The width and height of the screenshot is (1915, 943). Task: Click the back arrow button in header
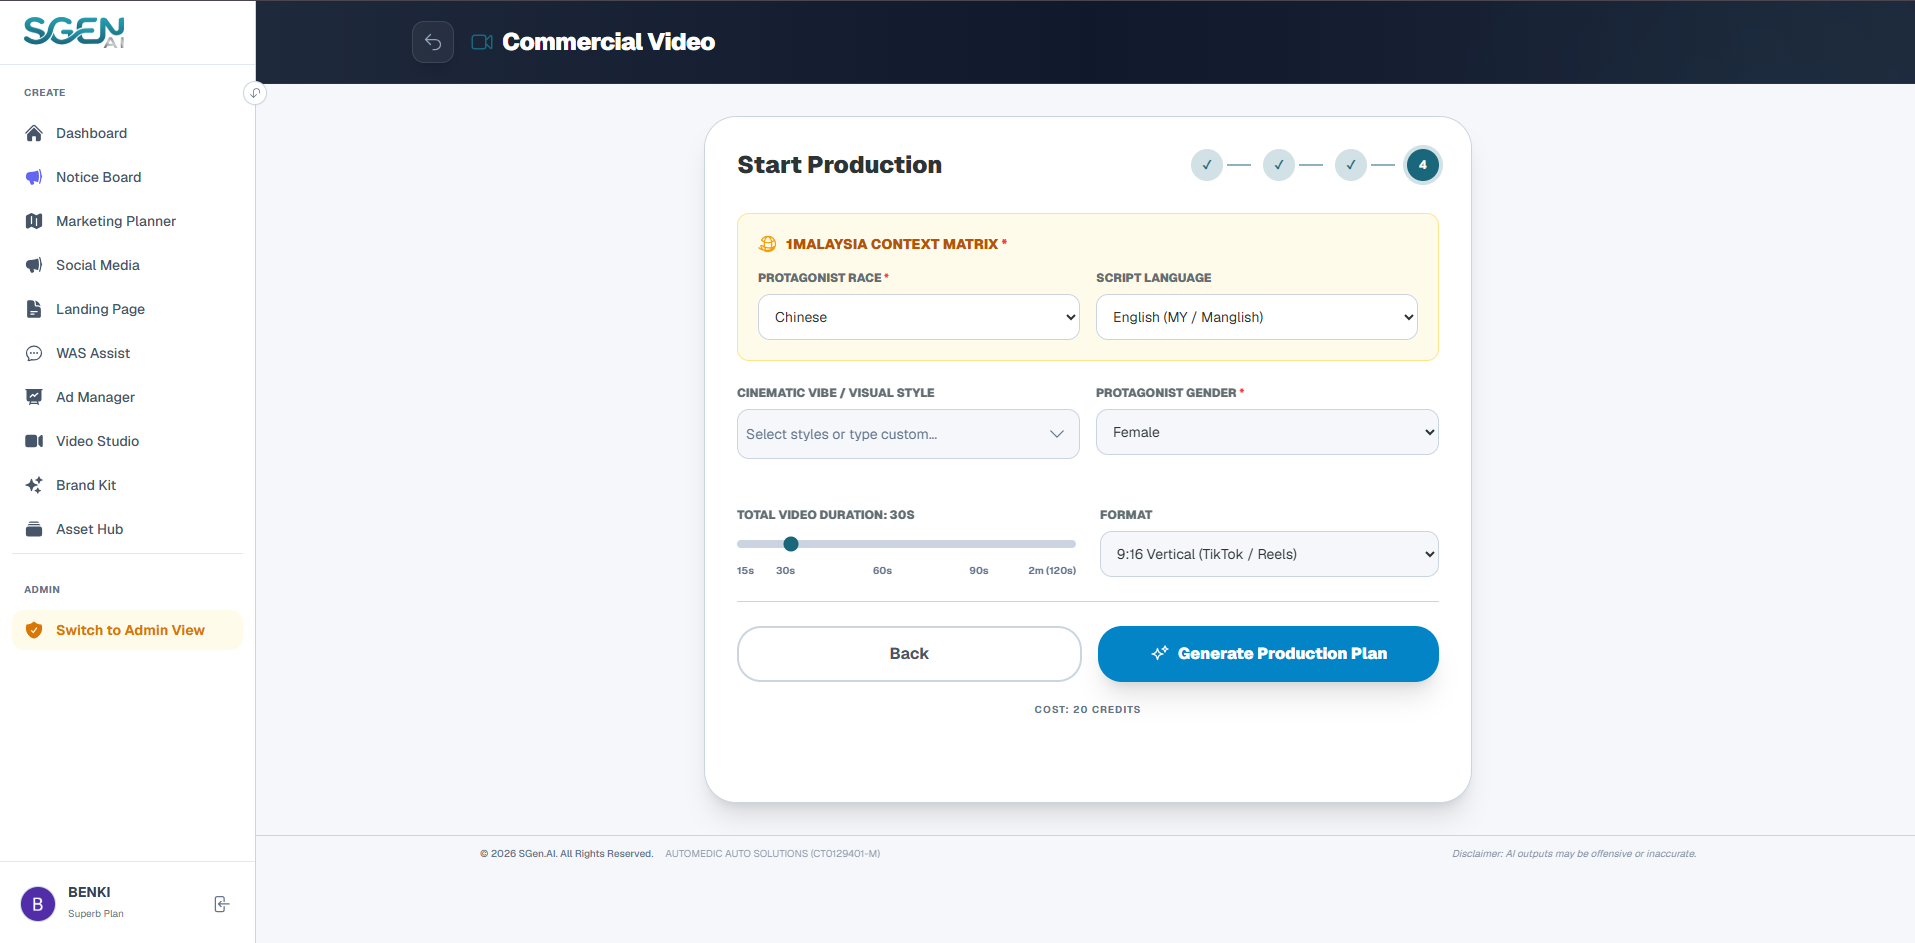pyautogui.click(x=433, y=42)
